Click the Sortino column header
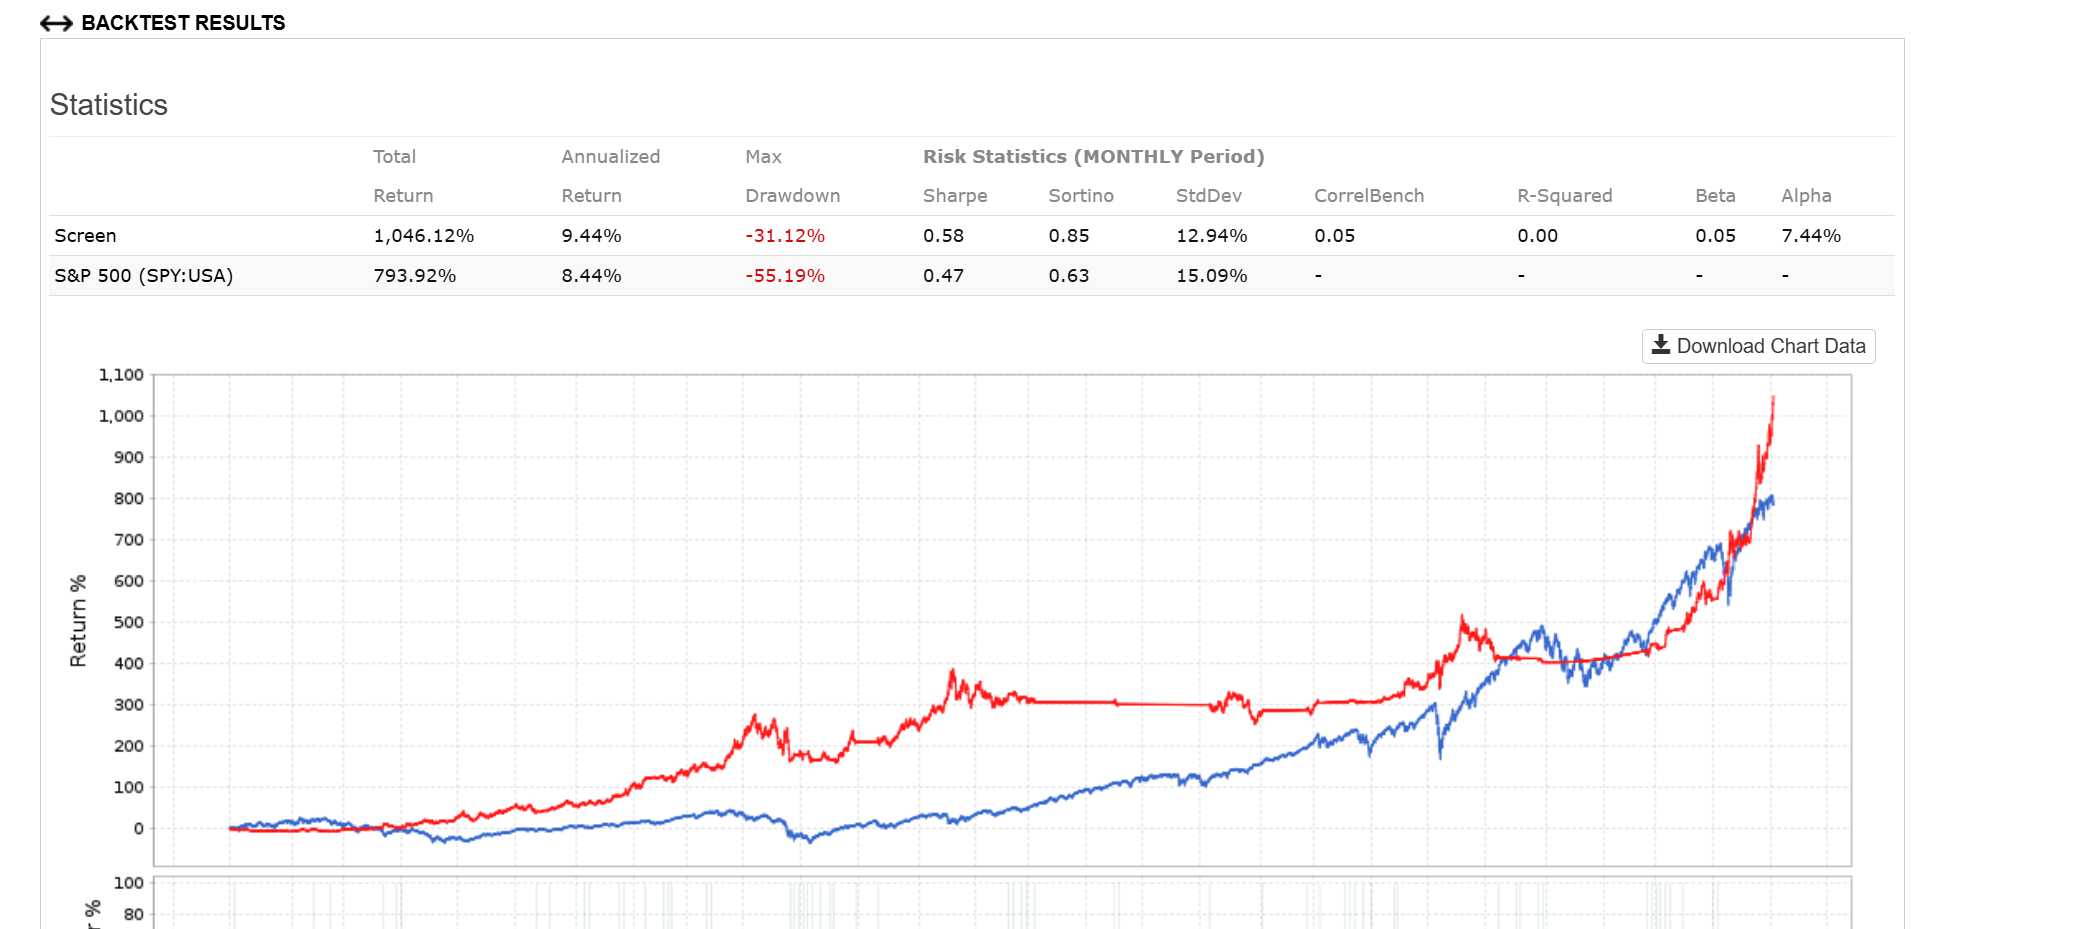2091x929 pixels. 1080,196
